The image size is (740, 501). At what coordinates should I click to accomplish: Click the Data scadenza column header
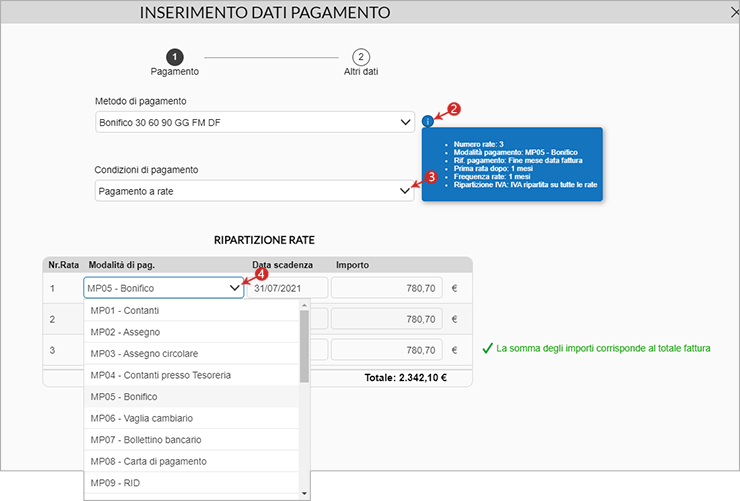coord(282,265)
